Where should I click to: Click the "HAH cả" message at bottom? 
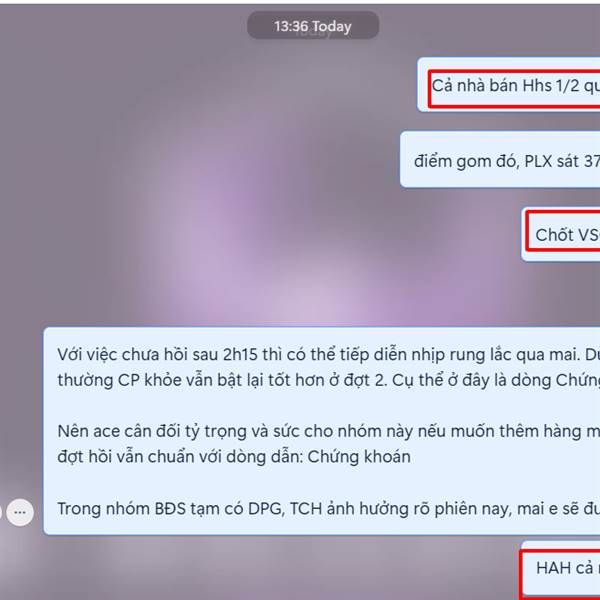click(561, 569)
